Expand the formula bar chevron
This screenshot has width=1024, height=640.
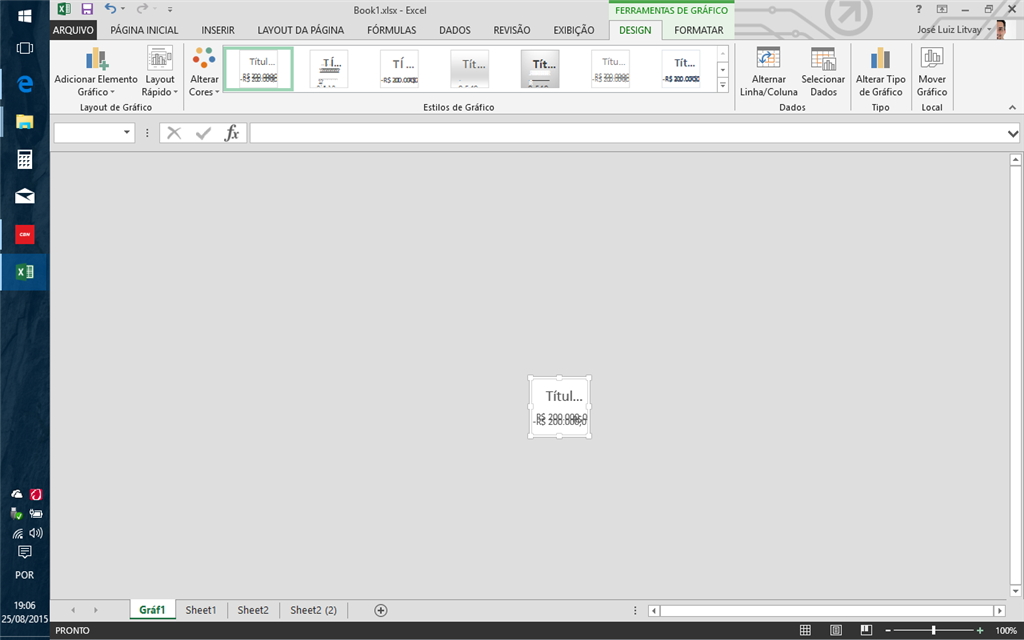click(1013, 133)
